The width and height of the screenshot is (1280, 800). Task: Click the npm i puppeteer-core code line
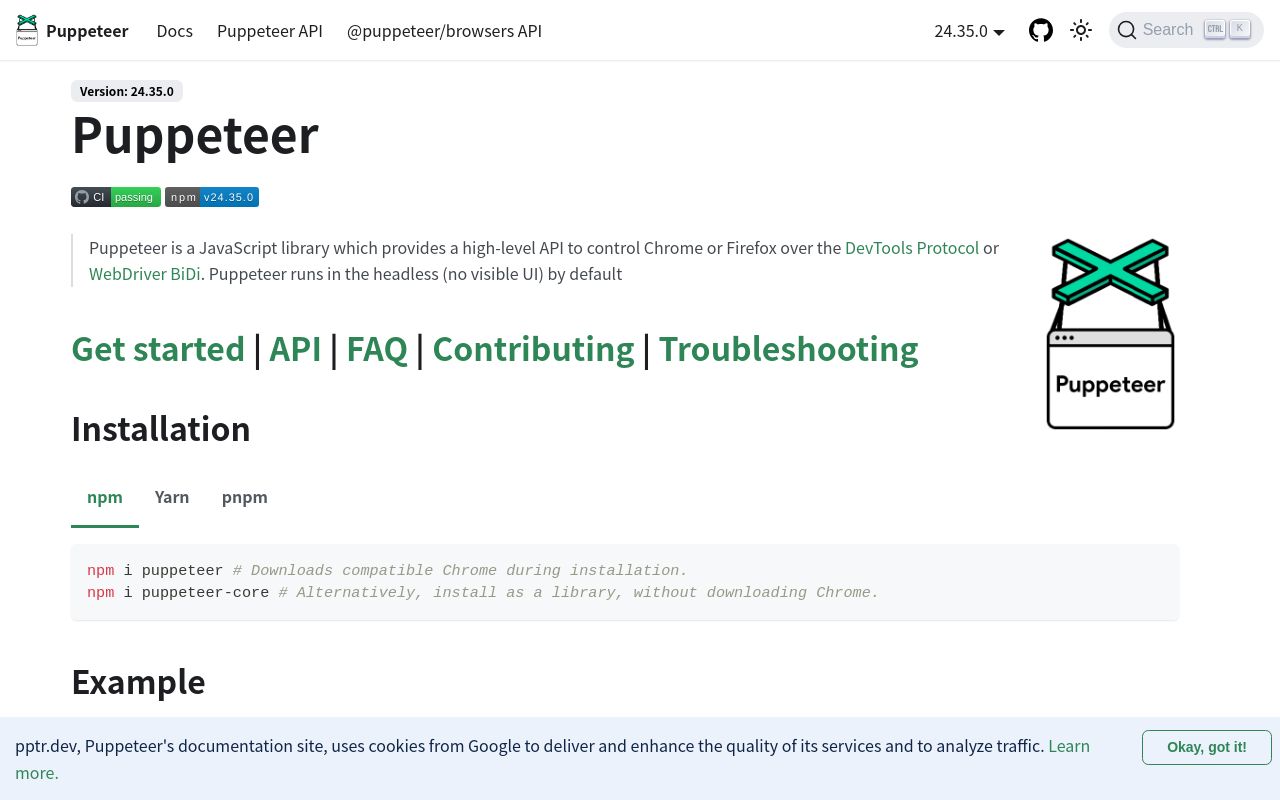pyautogui.click(x=483, y=593)
